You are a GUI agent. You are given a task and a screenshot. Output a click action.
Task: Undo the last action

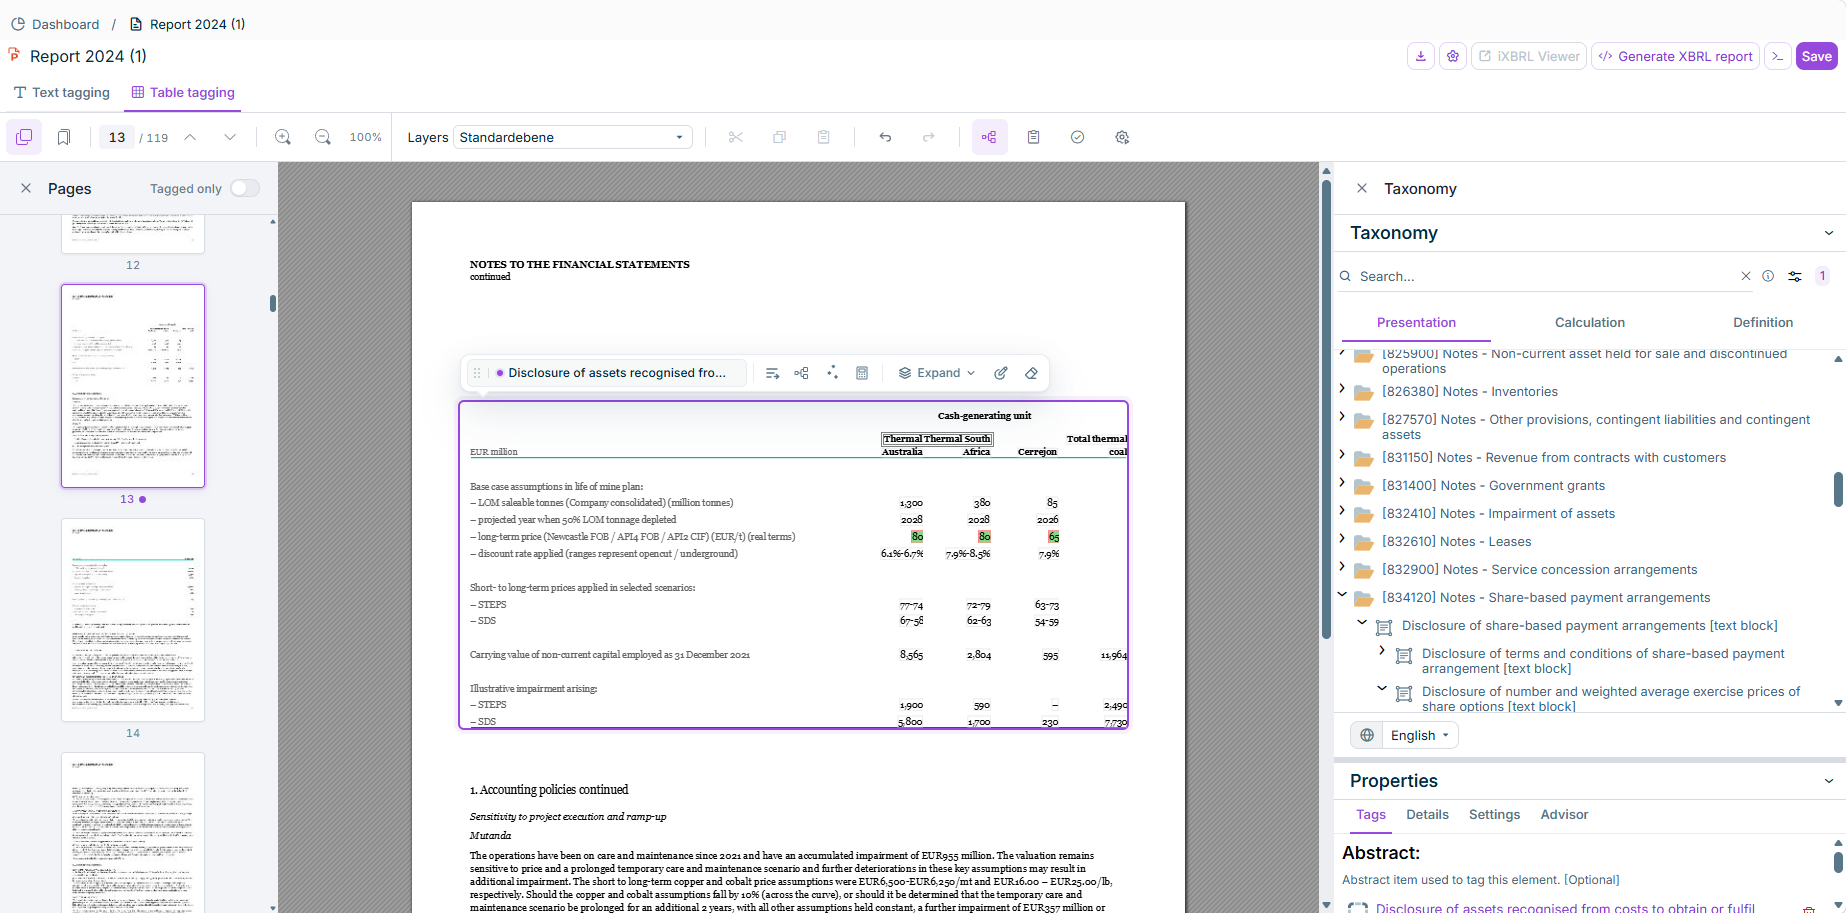pos(885,137)
